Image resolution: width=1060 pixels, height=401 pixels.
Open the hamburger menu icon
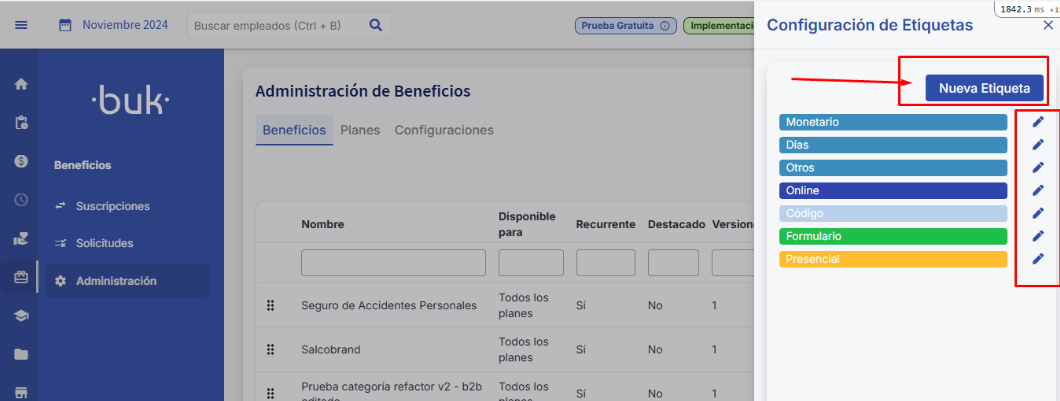click(22, 26)
